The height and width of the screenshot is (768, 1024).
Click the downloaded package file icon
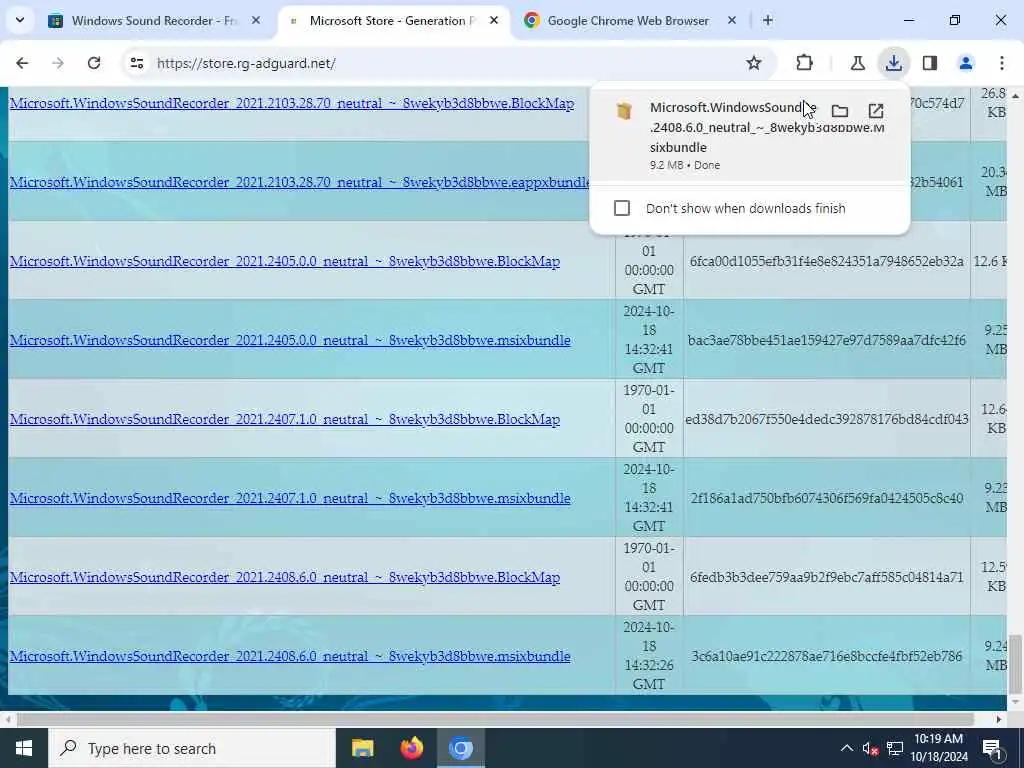click(624, 110)
